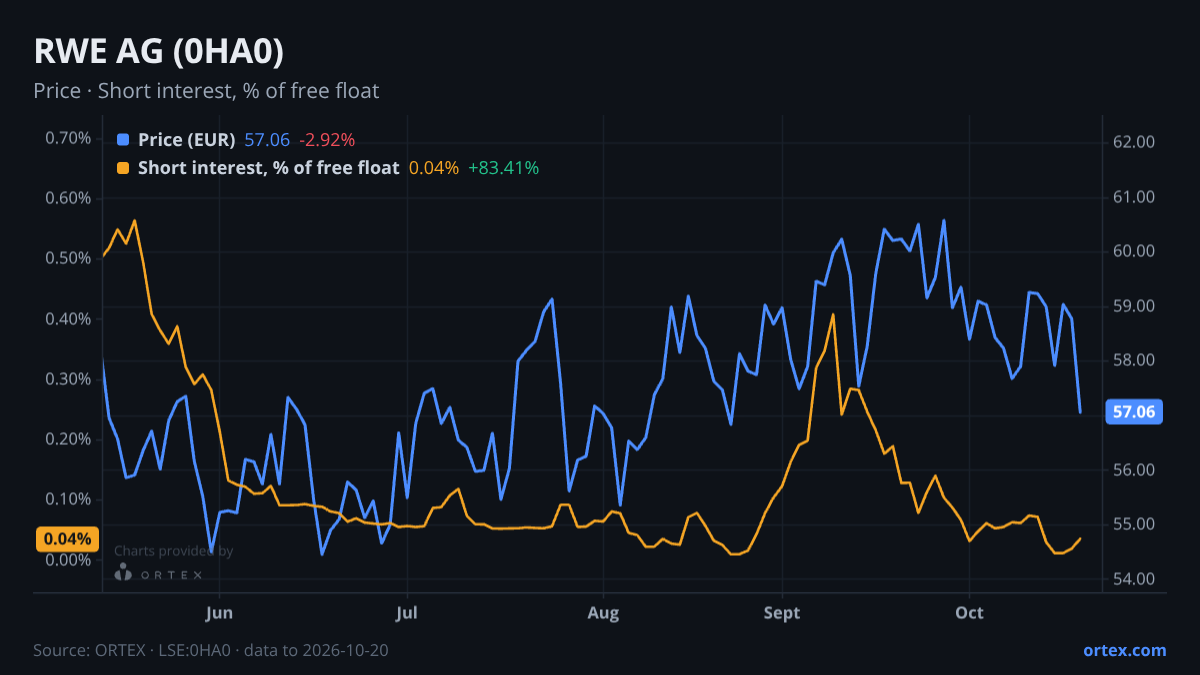Viewport: 1200px width, 675px height.
Task: Click the orange Short interest legend square
Action: tap(123, 168)
